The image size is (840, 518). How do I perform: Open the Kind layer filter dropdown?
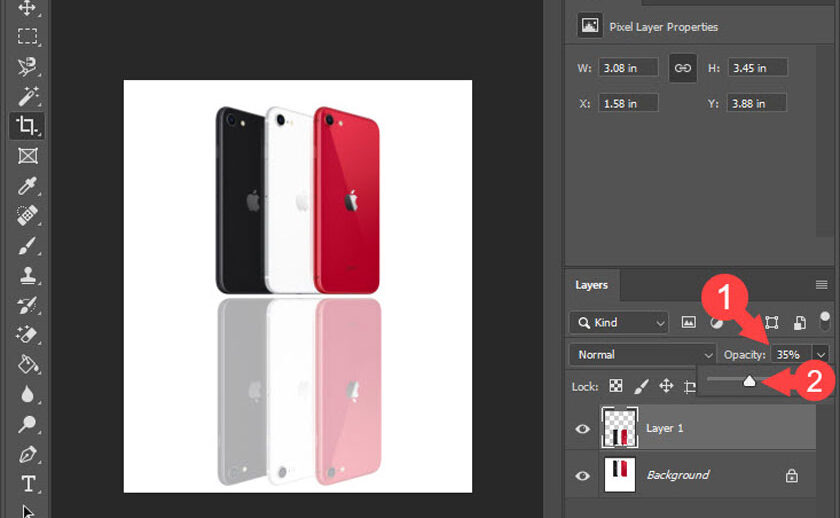tap(618, 323)
